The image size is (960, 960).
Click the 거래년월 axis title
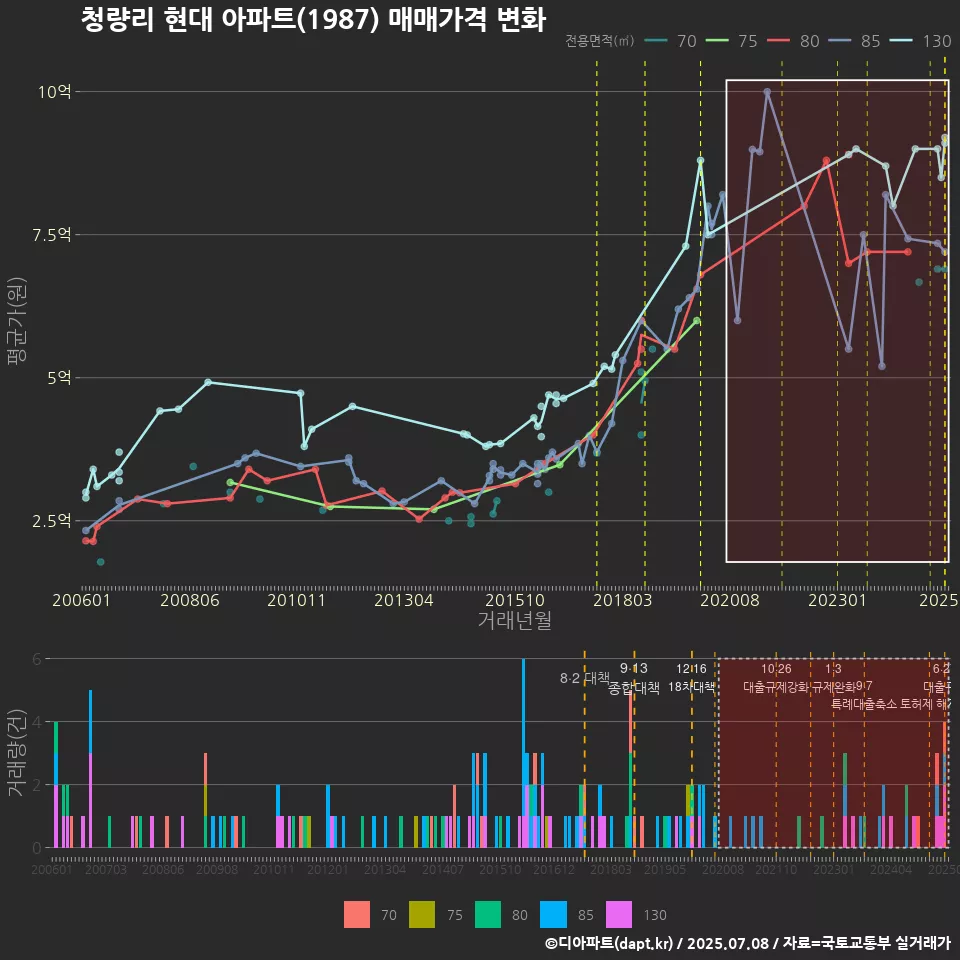pos(515,620)
